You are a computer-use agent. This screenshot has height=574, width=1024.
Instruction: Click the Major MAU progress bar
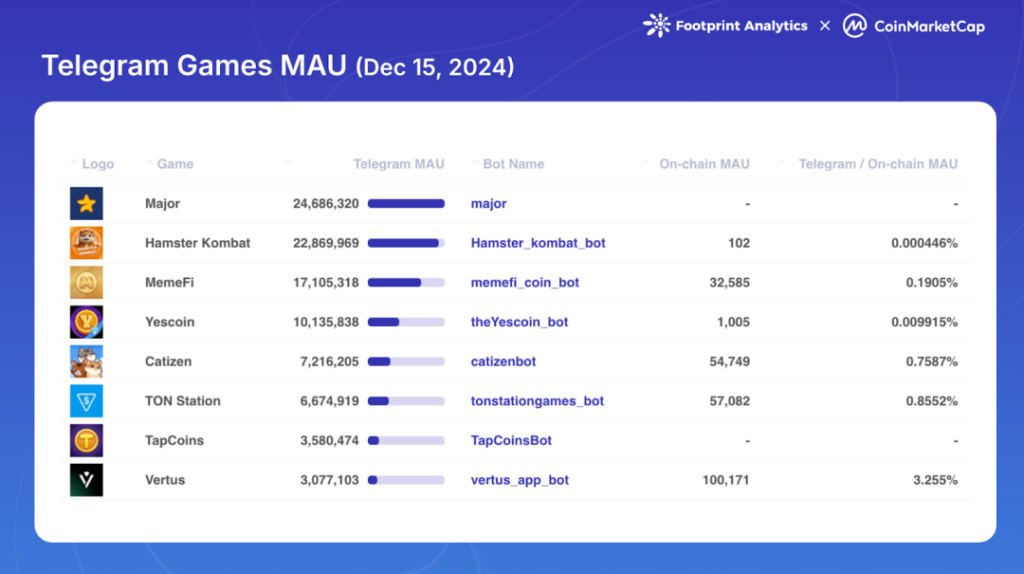(x=406, y=204)
